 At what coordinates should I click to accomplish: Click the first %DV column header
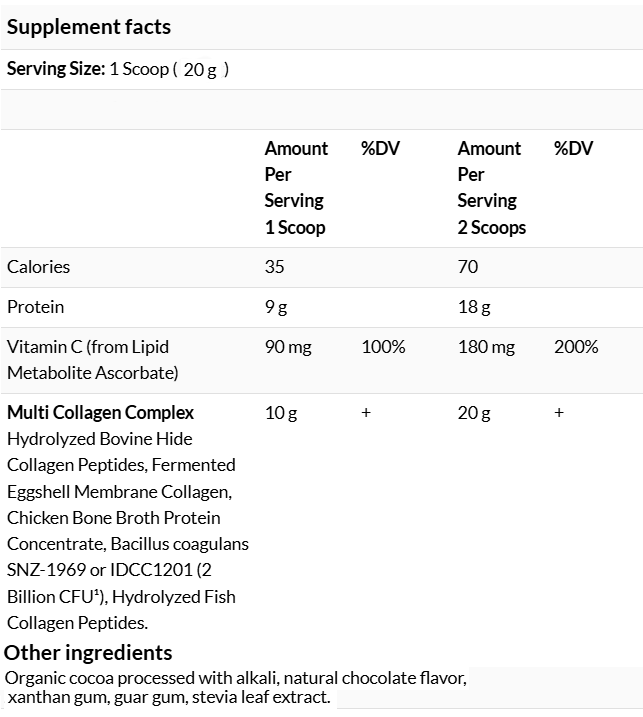pyautogui.click(x=380, y=149)
